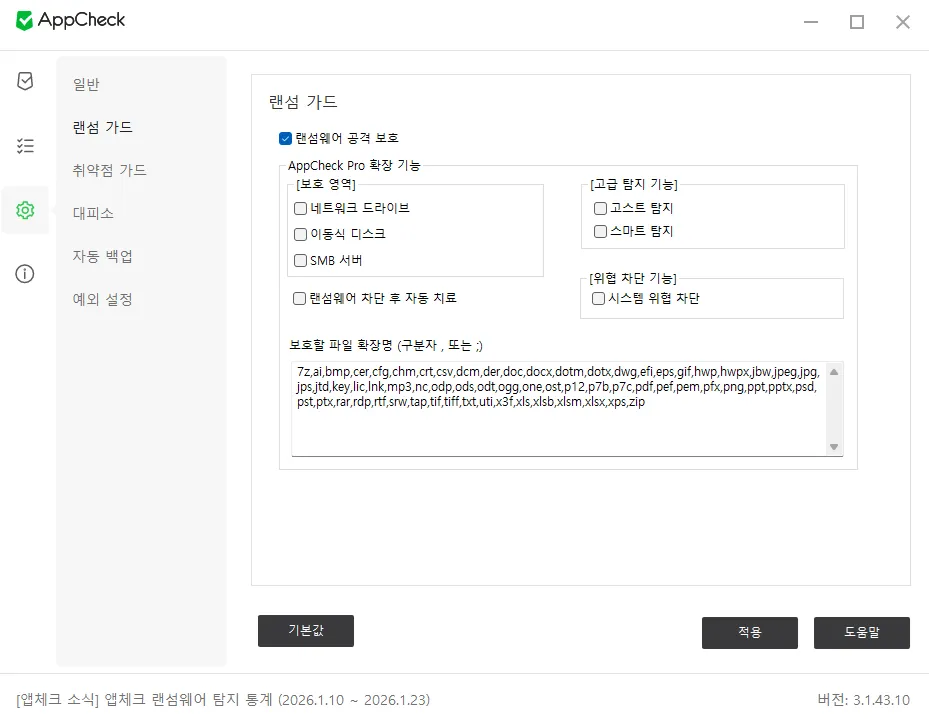Check the 스마트 탐지 option
Viewport: 929px width, 719px height.
pos(600,232)
